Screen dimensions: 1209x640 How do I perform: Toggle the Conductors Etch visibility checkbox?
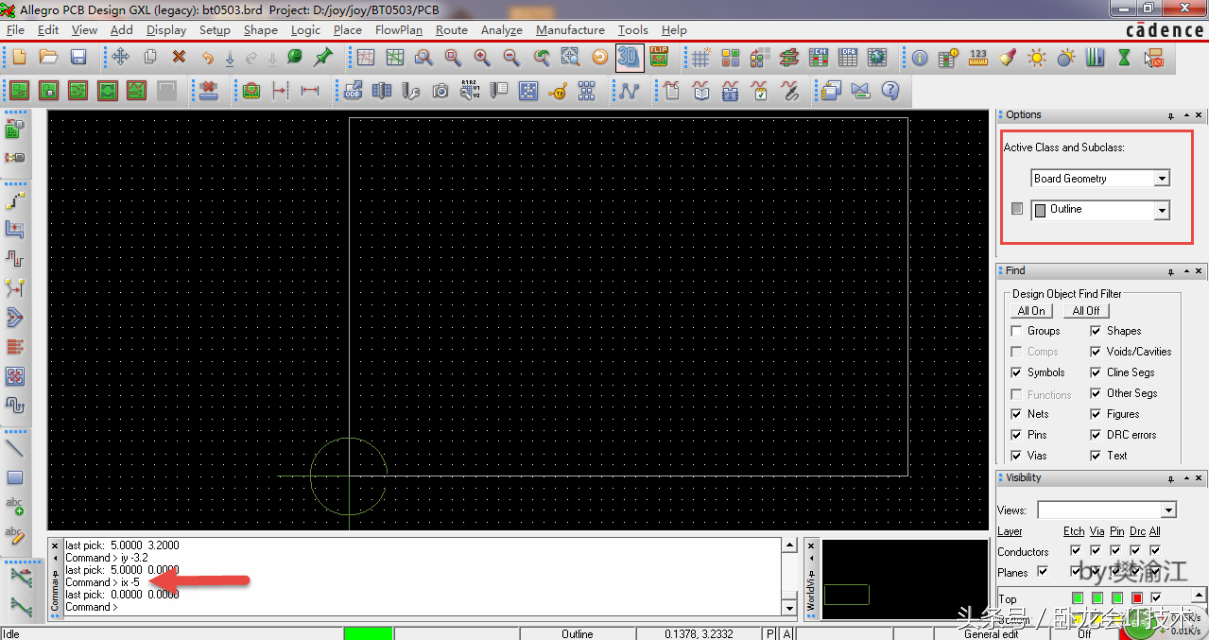click(x=1075, y=550)
